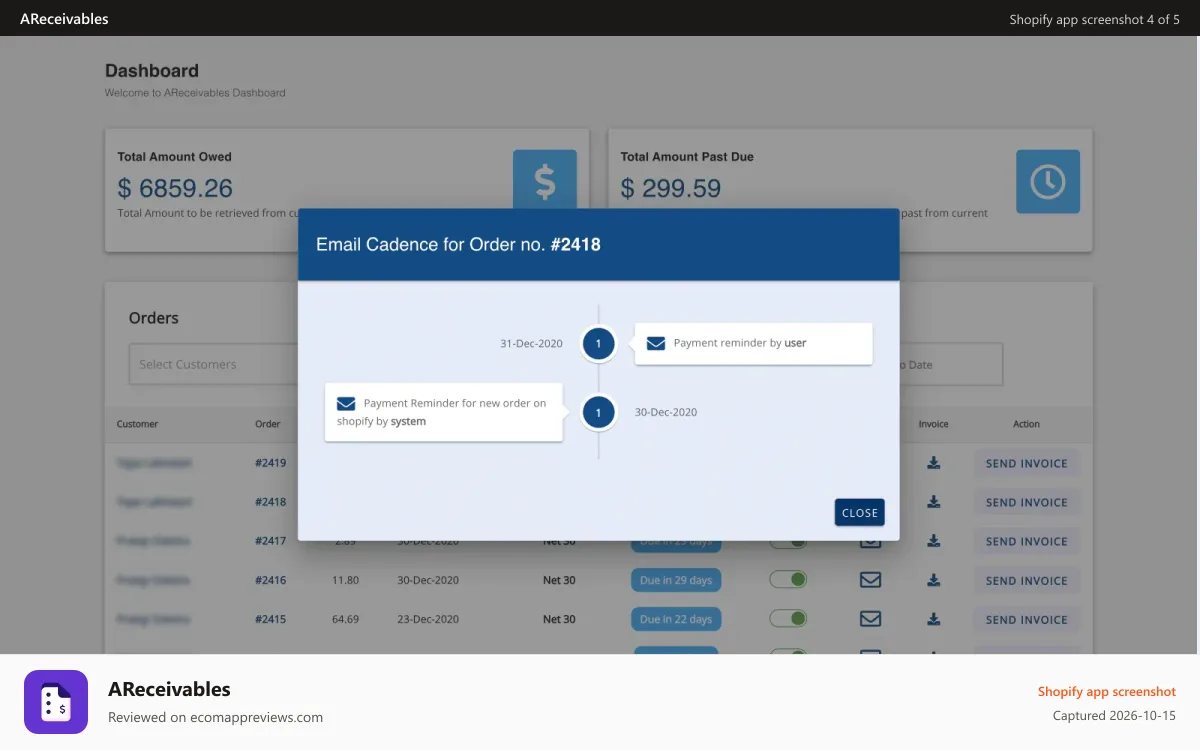
Task: Open order #2419 link
Action: (x=270, y=463)
